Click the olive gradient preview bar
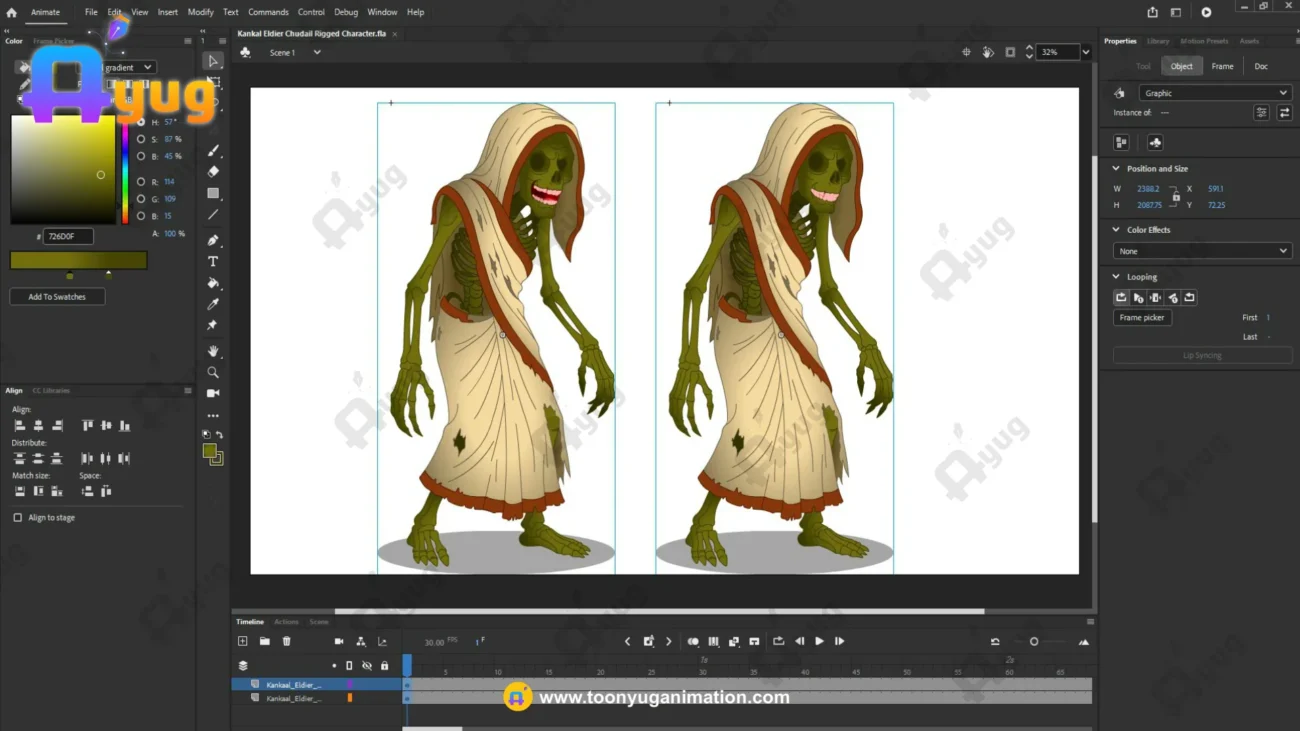The width and height of the screenshot is (1300, 731). pos(78,260)
